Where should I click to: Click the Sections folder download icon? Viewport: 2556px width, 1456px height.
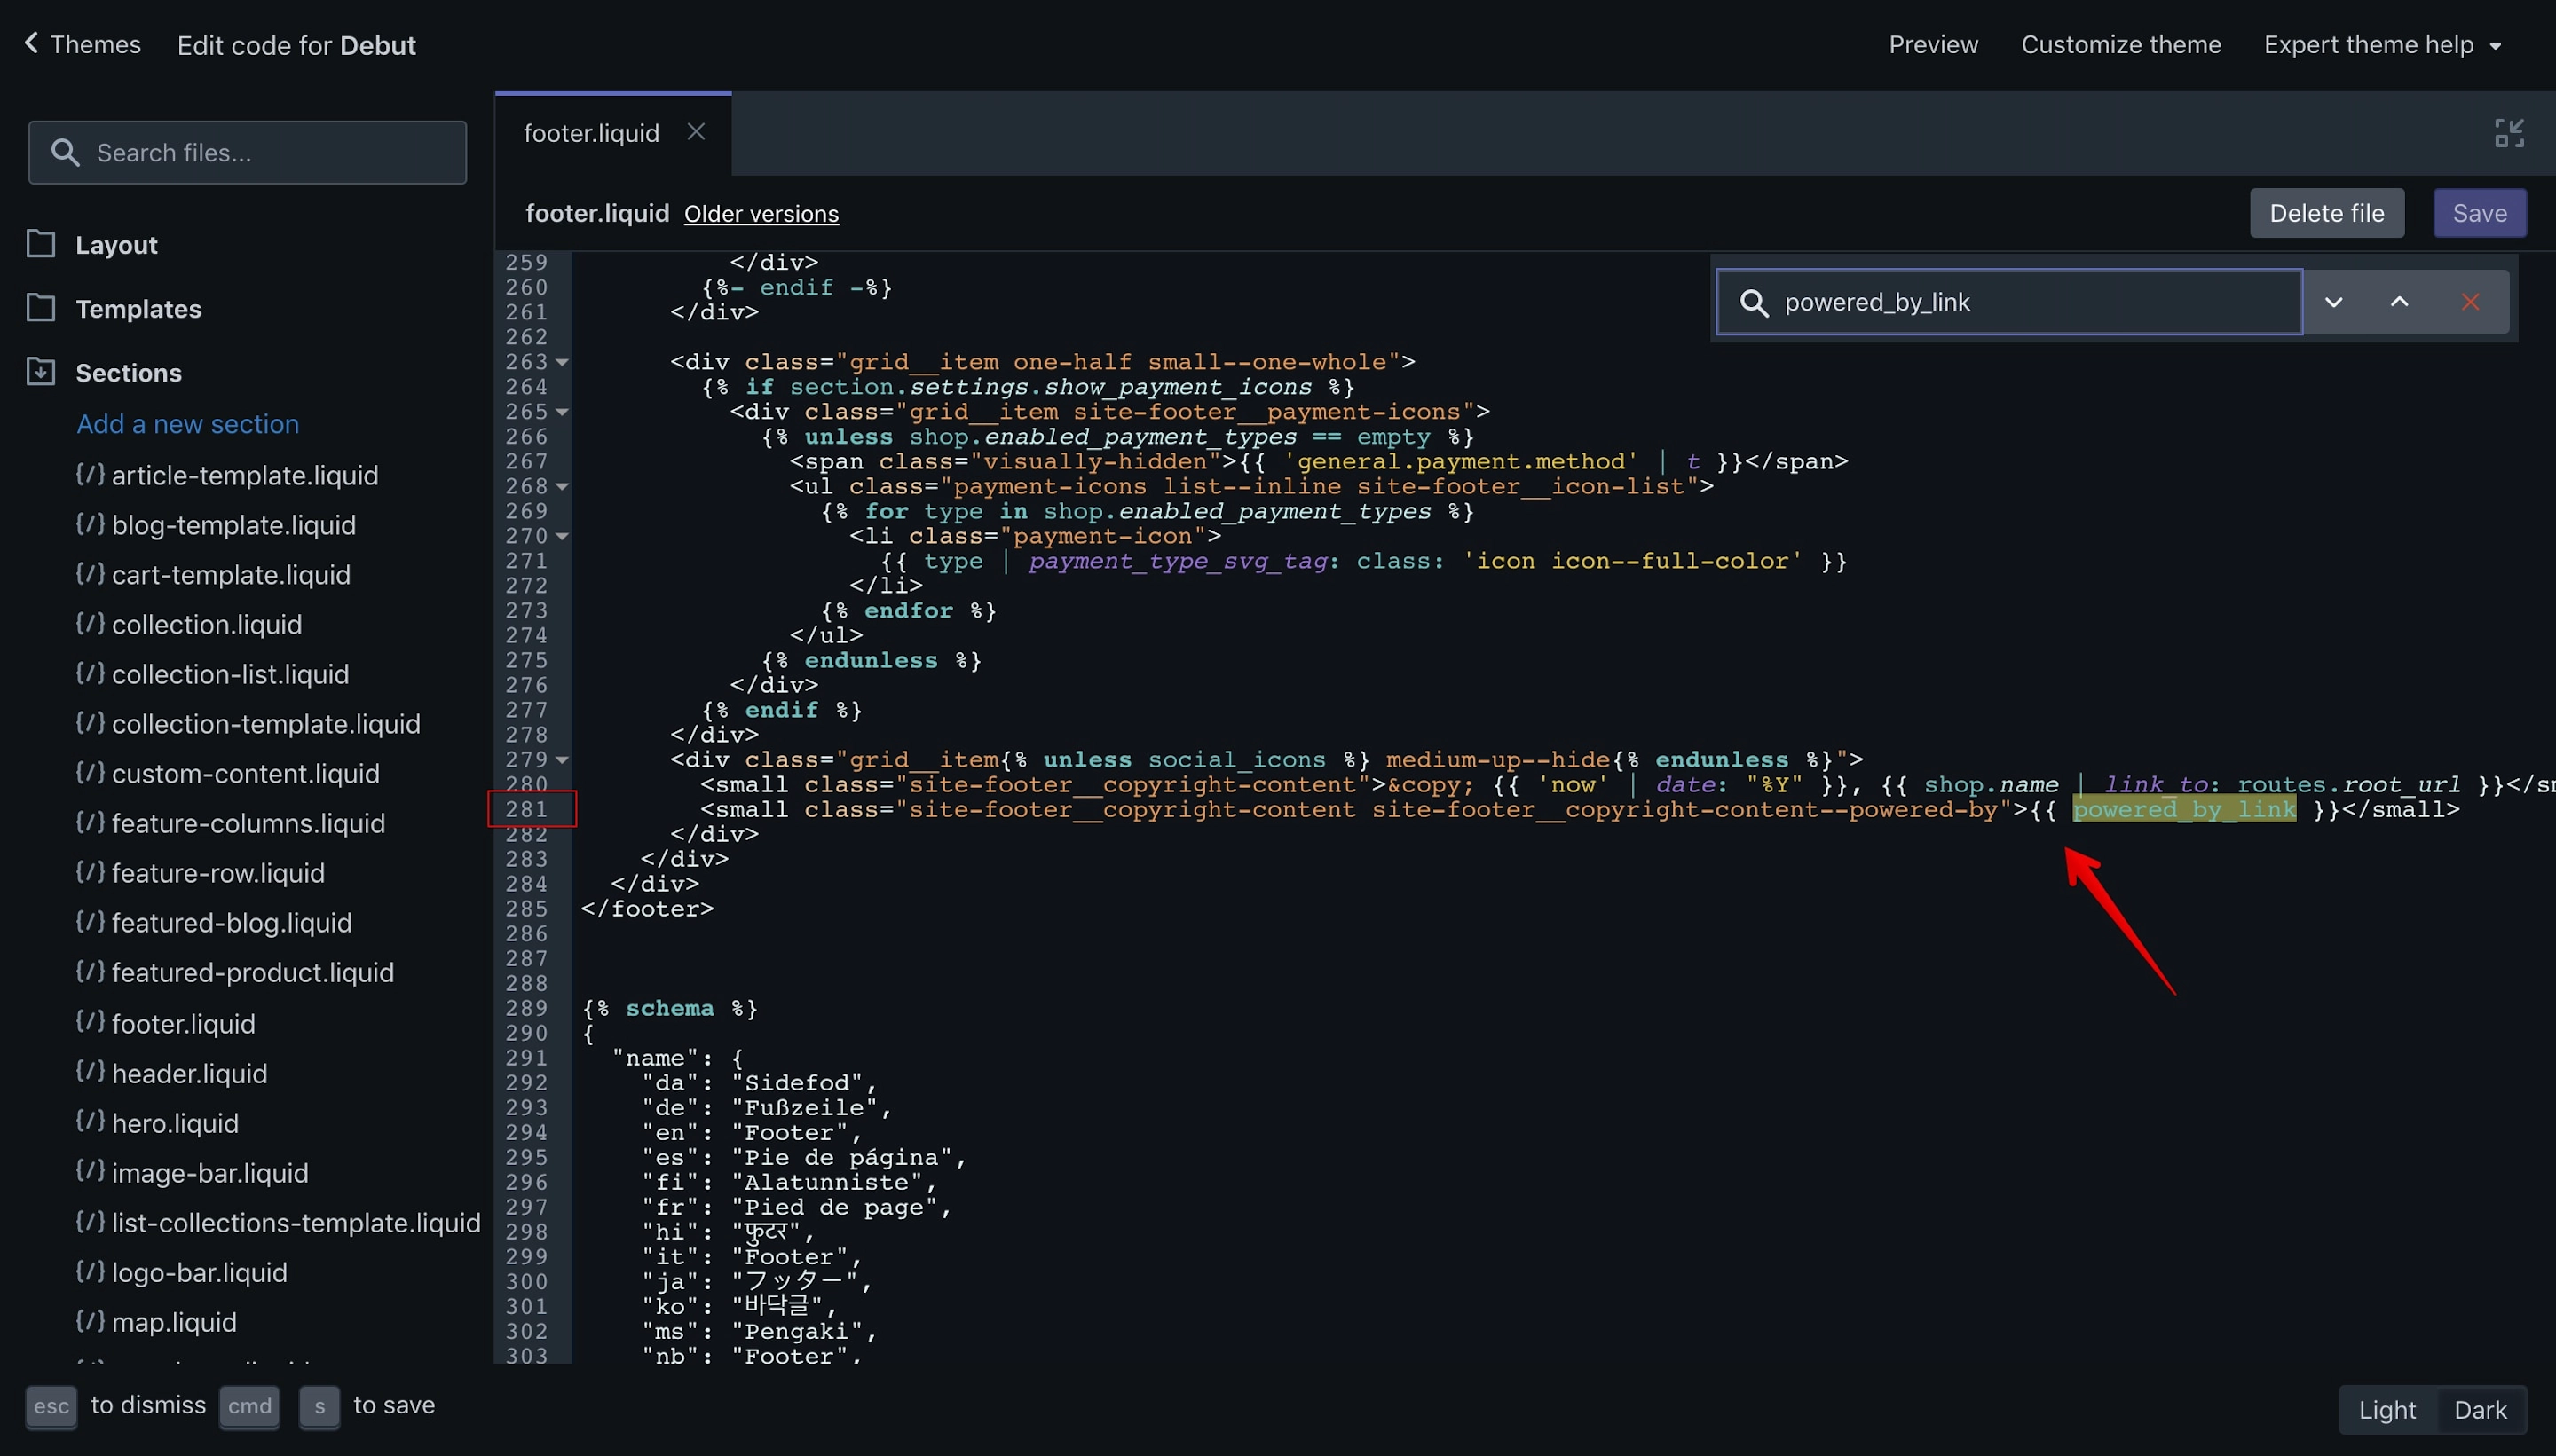pos(41,371)
